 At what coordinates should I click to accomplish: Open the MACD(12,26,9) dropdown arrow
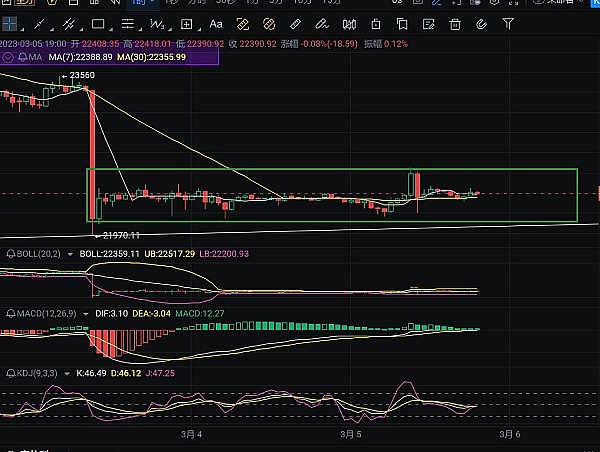(86, 314)
